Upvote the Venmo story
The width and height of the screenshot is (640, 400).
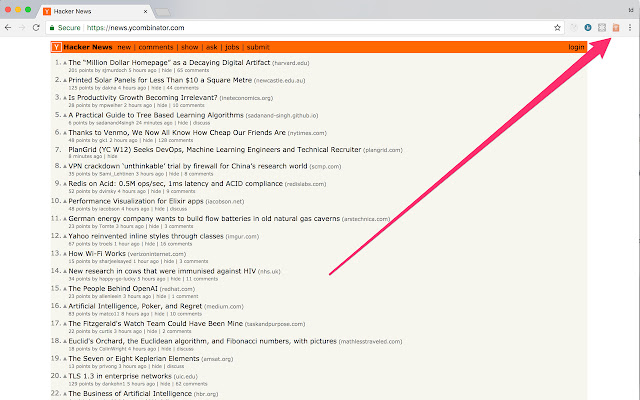click(x=64, y=133)
